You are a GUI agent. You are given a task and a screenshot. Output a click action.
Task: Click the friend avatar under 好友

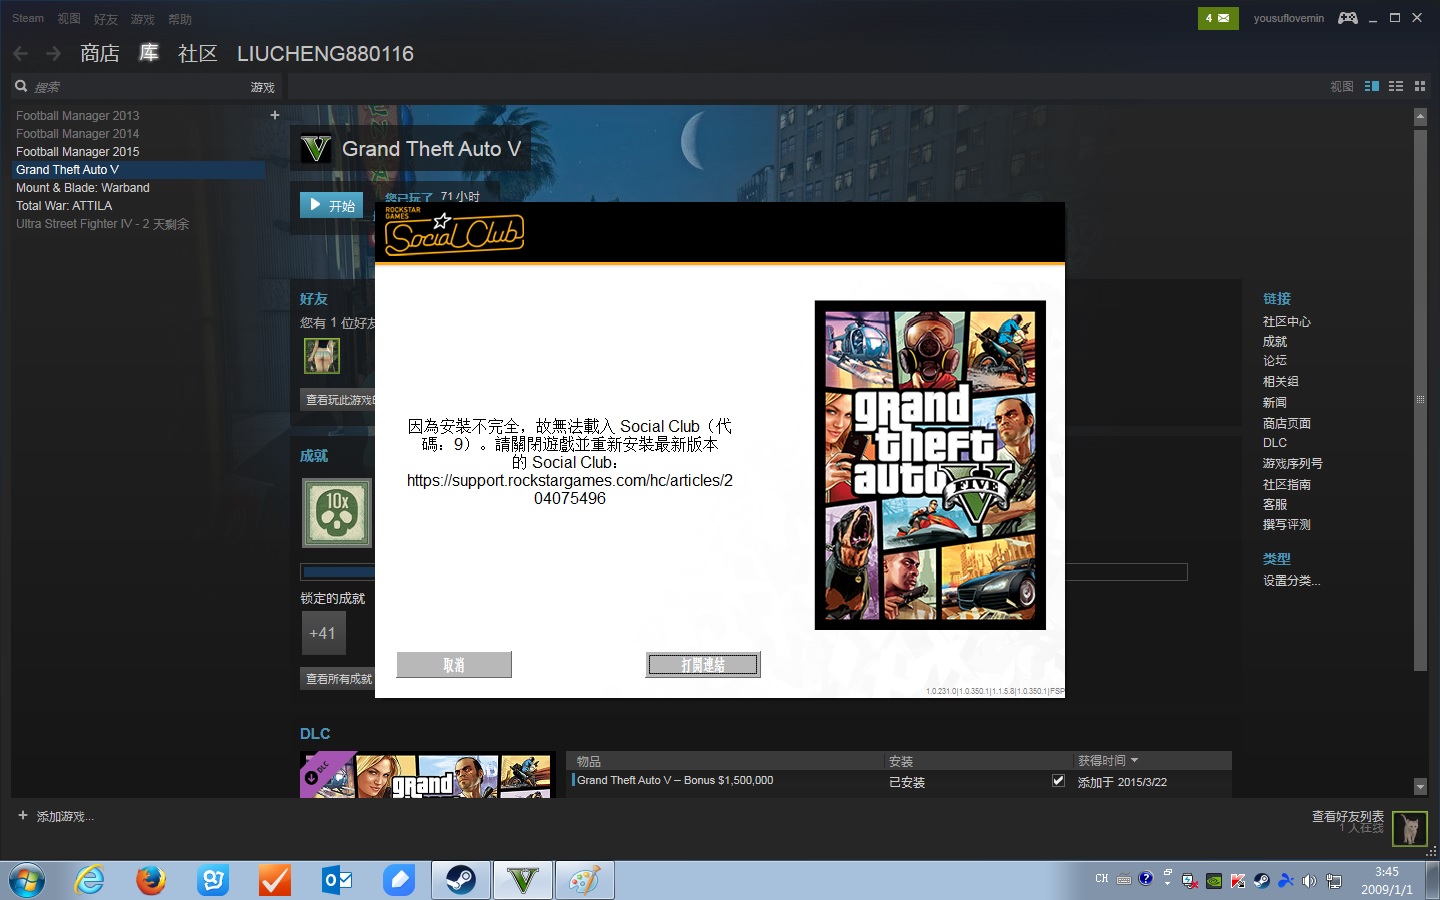point(322,356)
